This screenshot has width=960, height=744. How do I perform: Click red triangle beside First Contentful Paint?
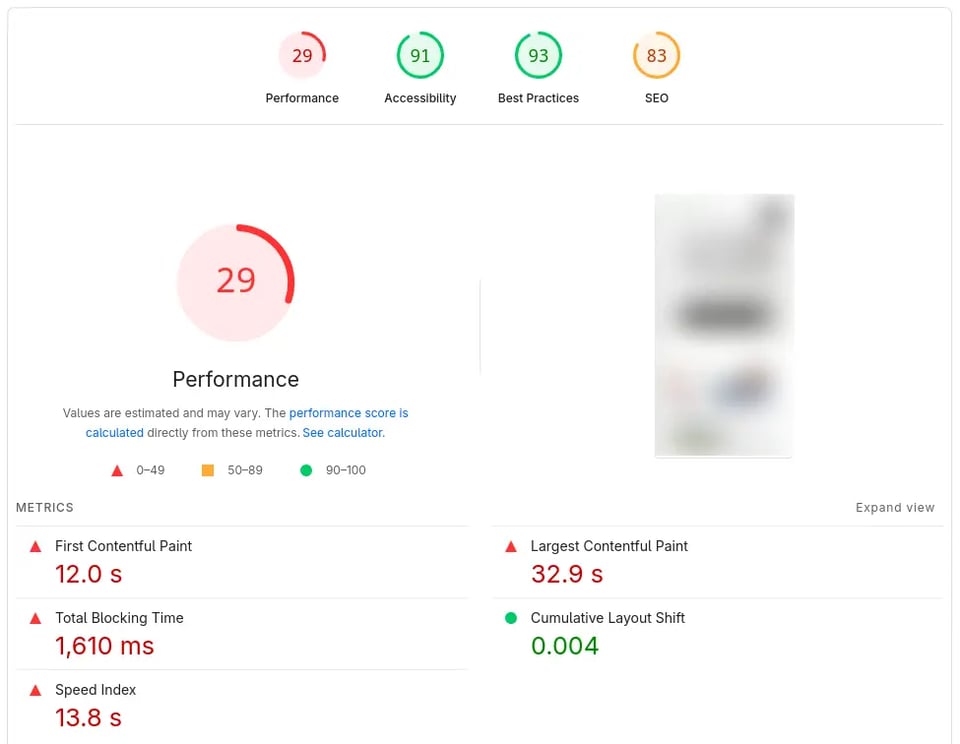pyautogui.click(x=35, y=546)
